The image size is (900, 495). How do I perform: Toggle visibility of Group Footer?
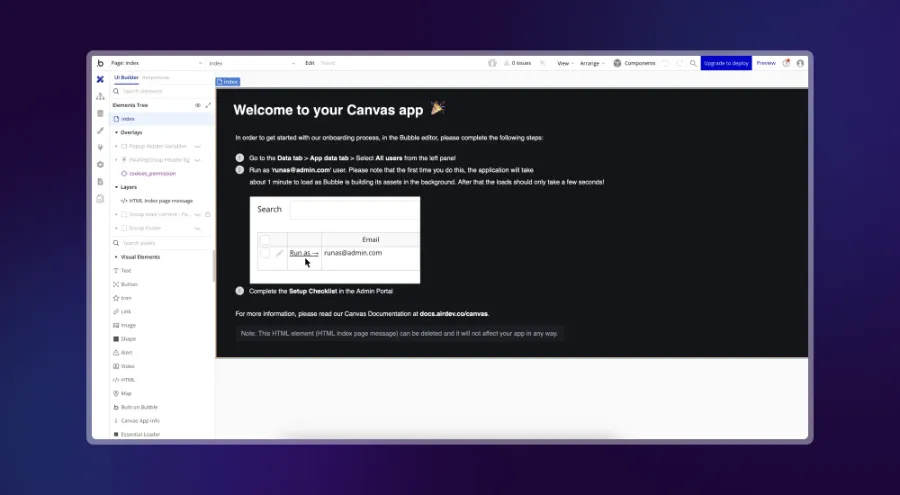[197, 228]
